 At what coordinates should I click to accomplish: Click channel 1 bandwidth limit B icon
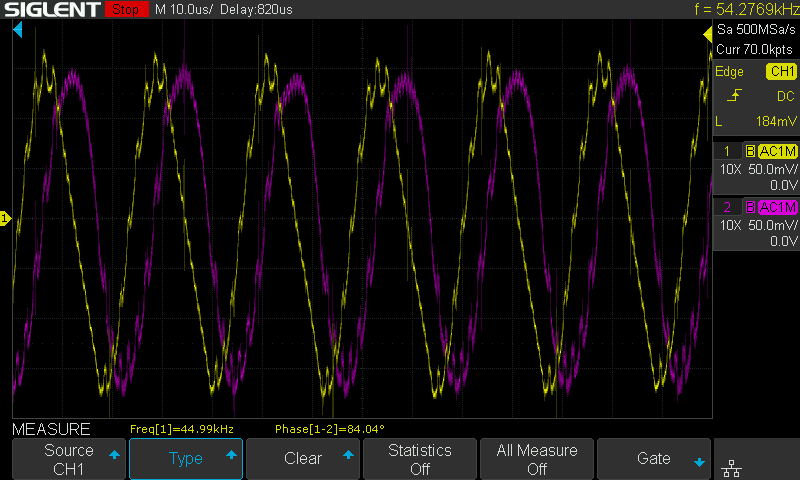pyautogui.click(x=749, y=152)
